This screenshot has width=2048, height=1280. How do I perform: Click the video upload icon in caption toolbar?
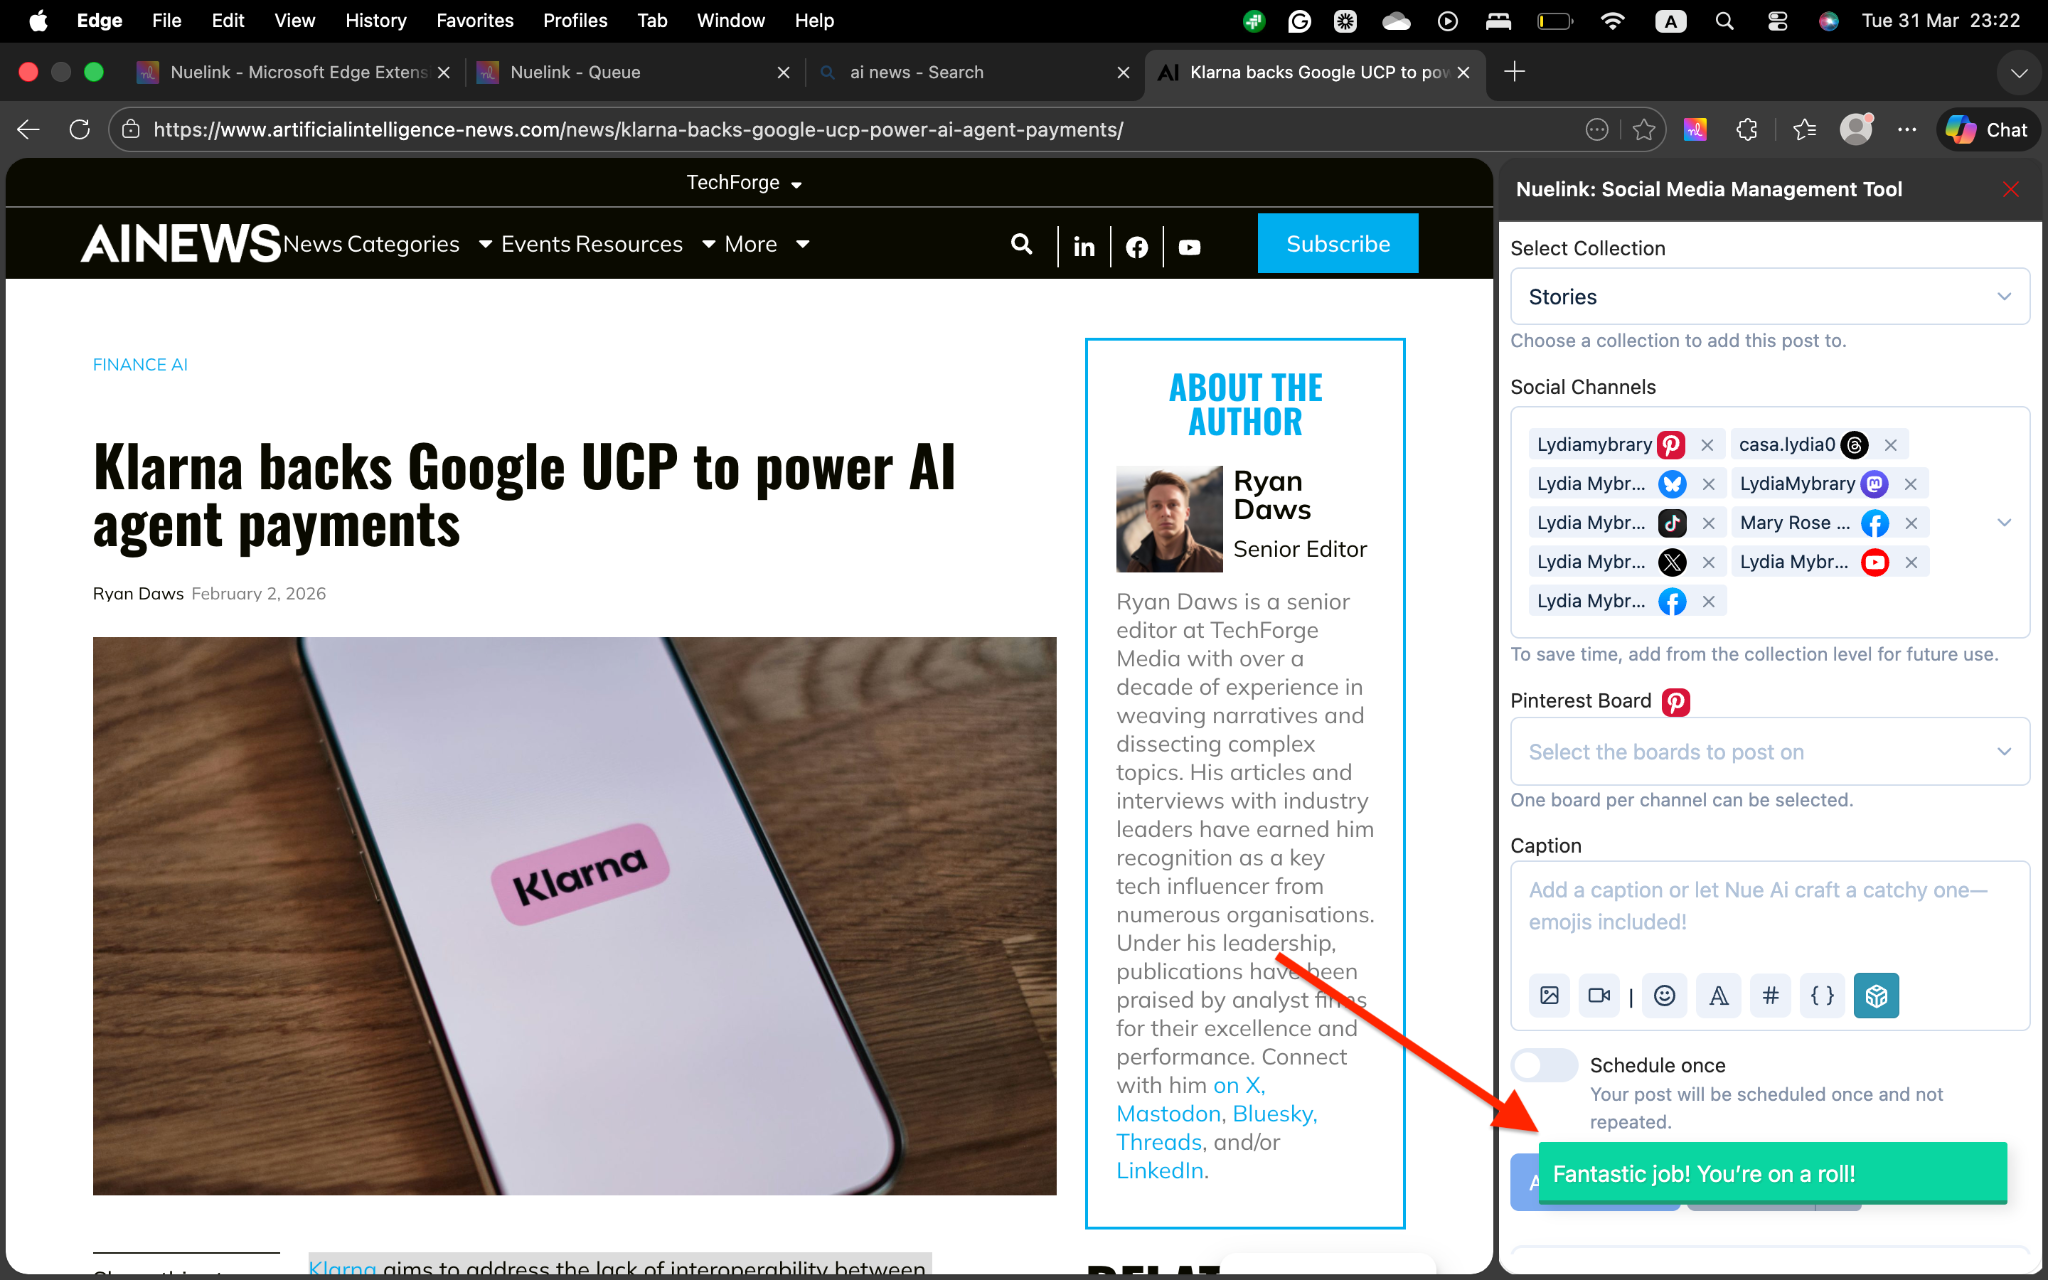1599,995
